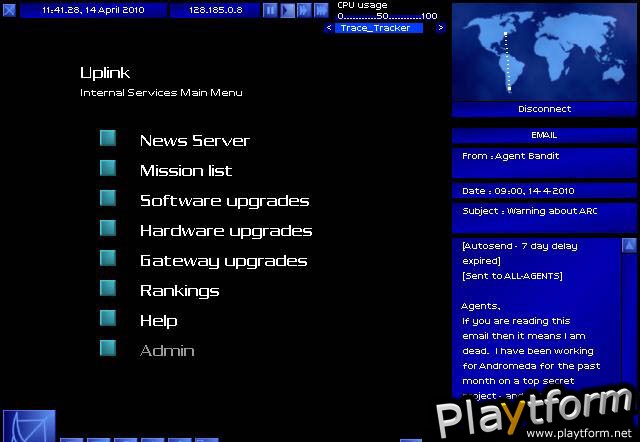
Task: Select the Trace_Tracker running program label
Action: tap(379, 28)
